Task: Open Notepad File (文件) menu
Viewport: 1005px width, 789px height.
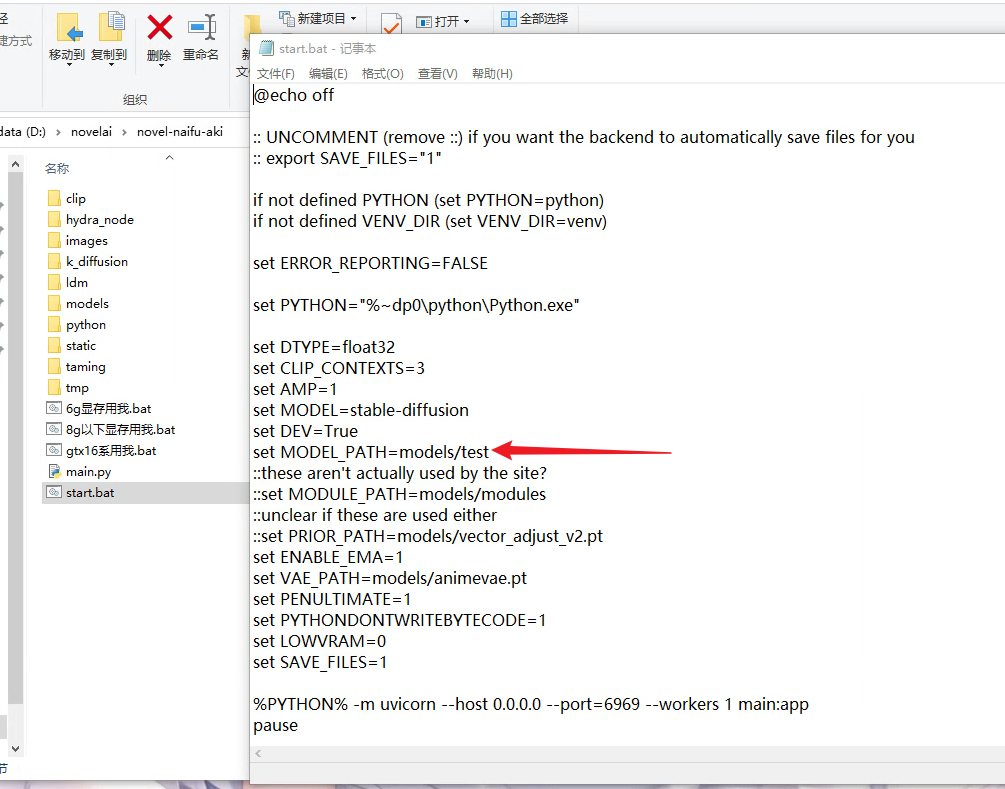Action: click(276, 74)
